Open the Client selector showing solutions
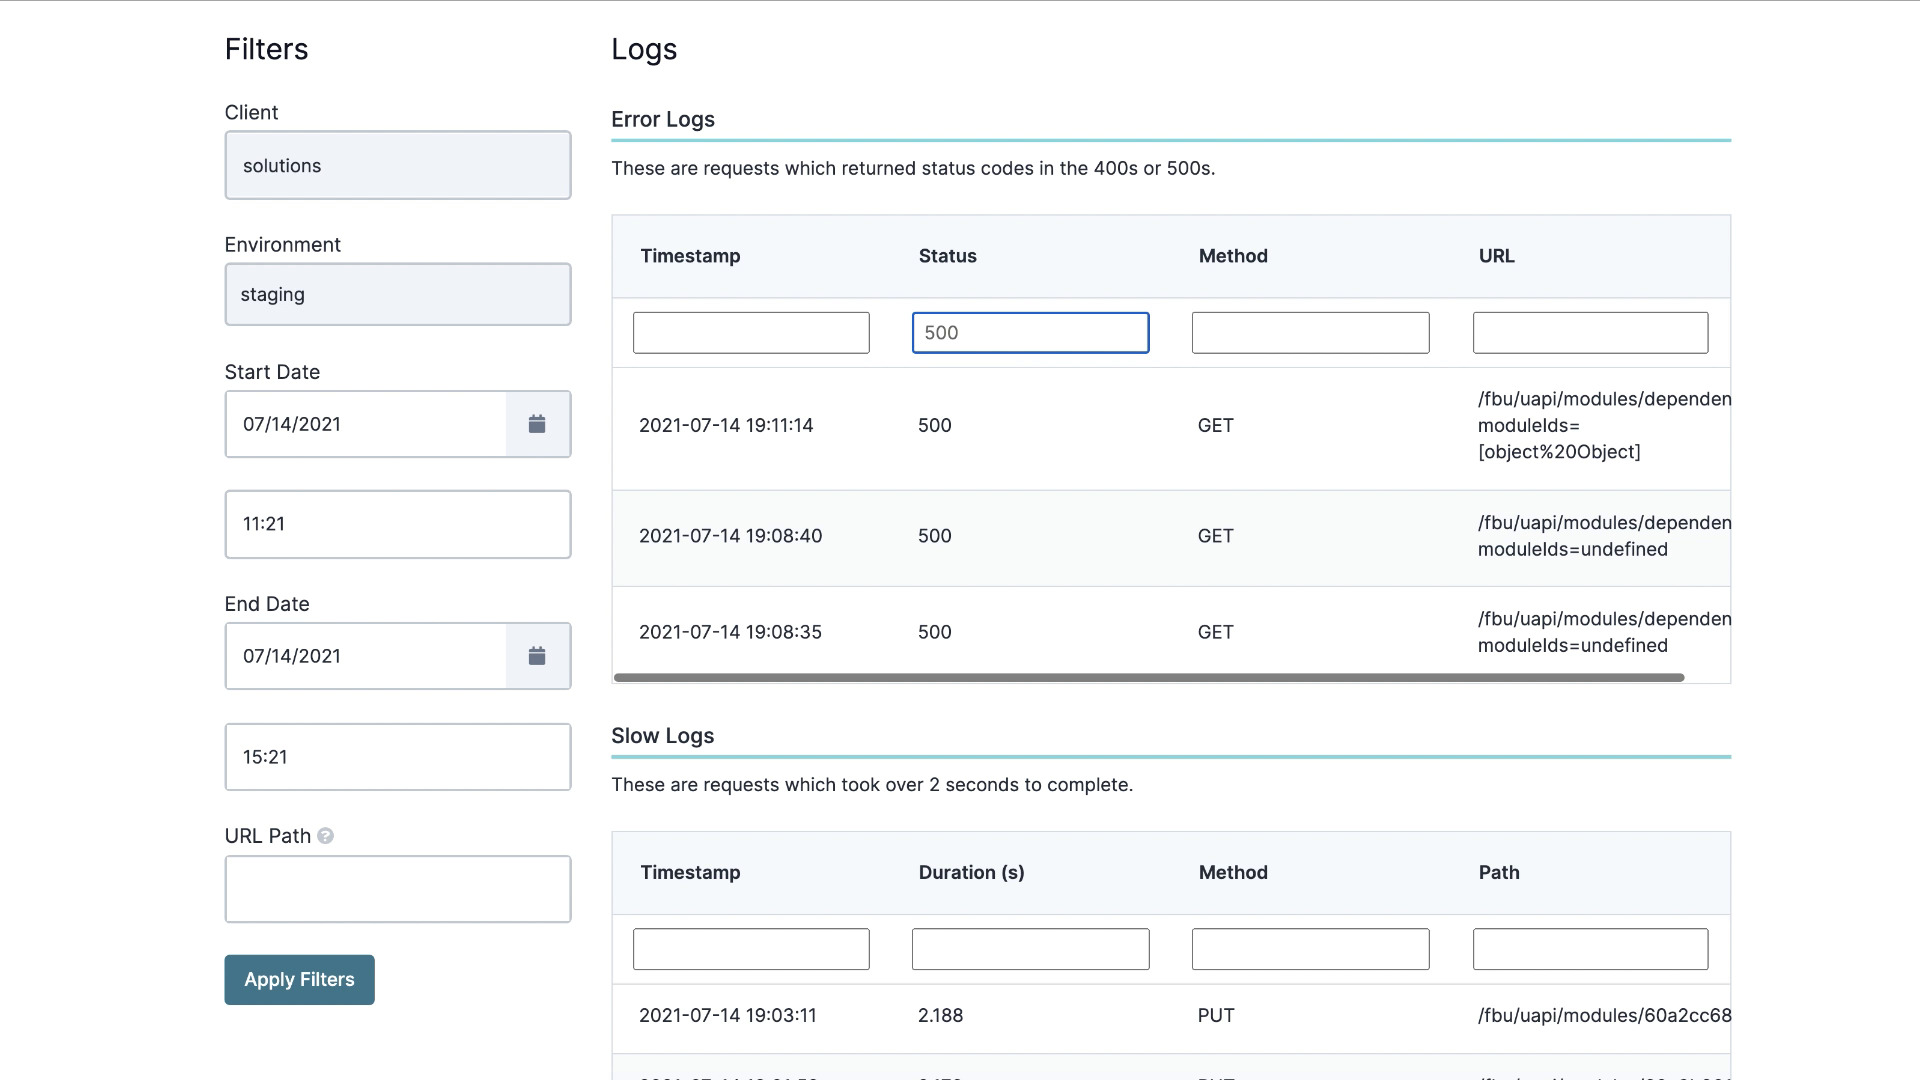 [397, 165]
